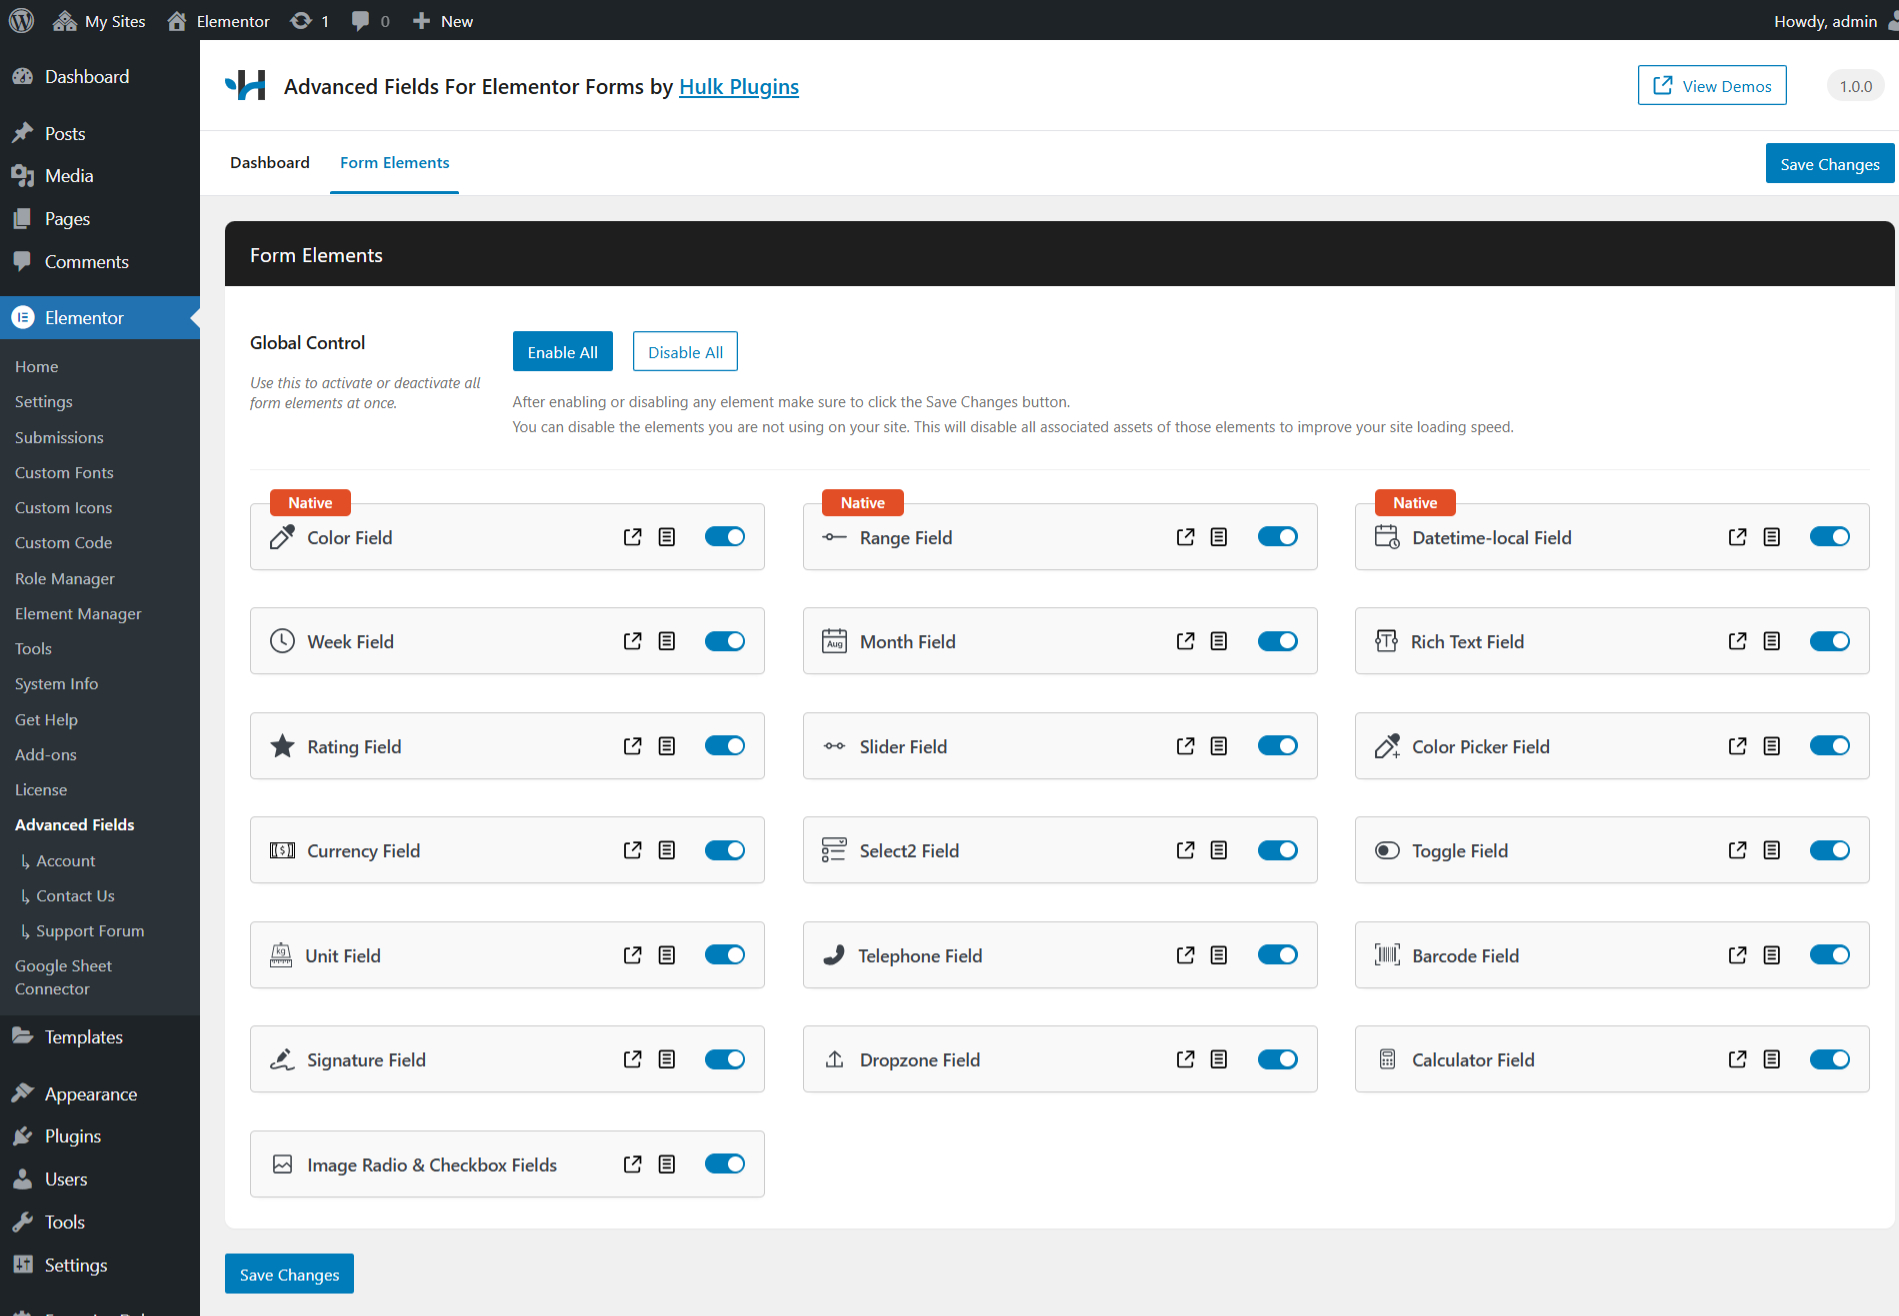Screen dimensions: 1899x1316
Task: Open the Toggle Field demo link icon
Action: tap(1737, 850)
